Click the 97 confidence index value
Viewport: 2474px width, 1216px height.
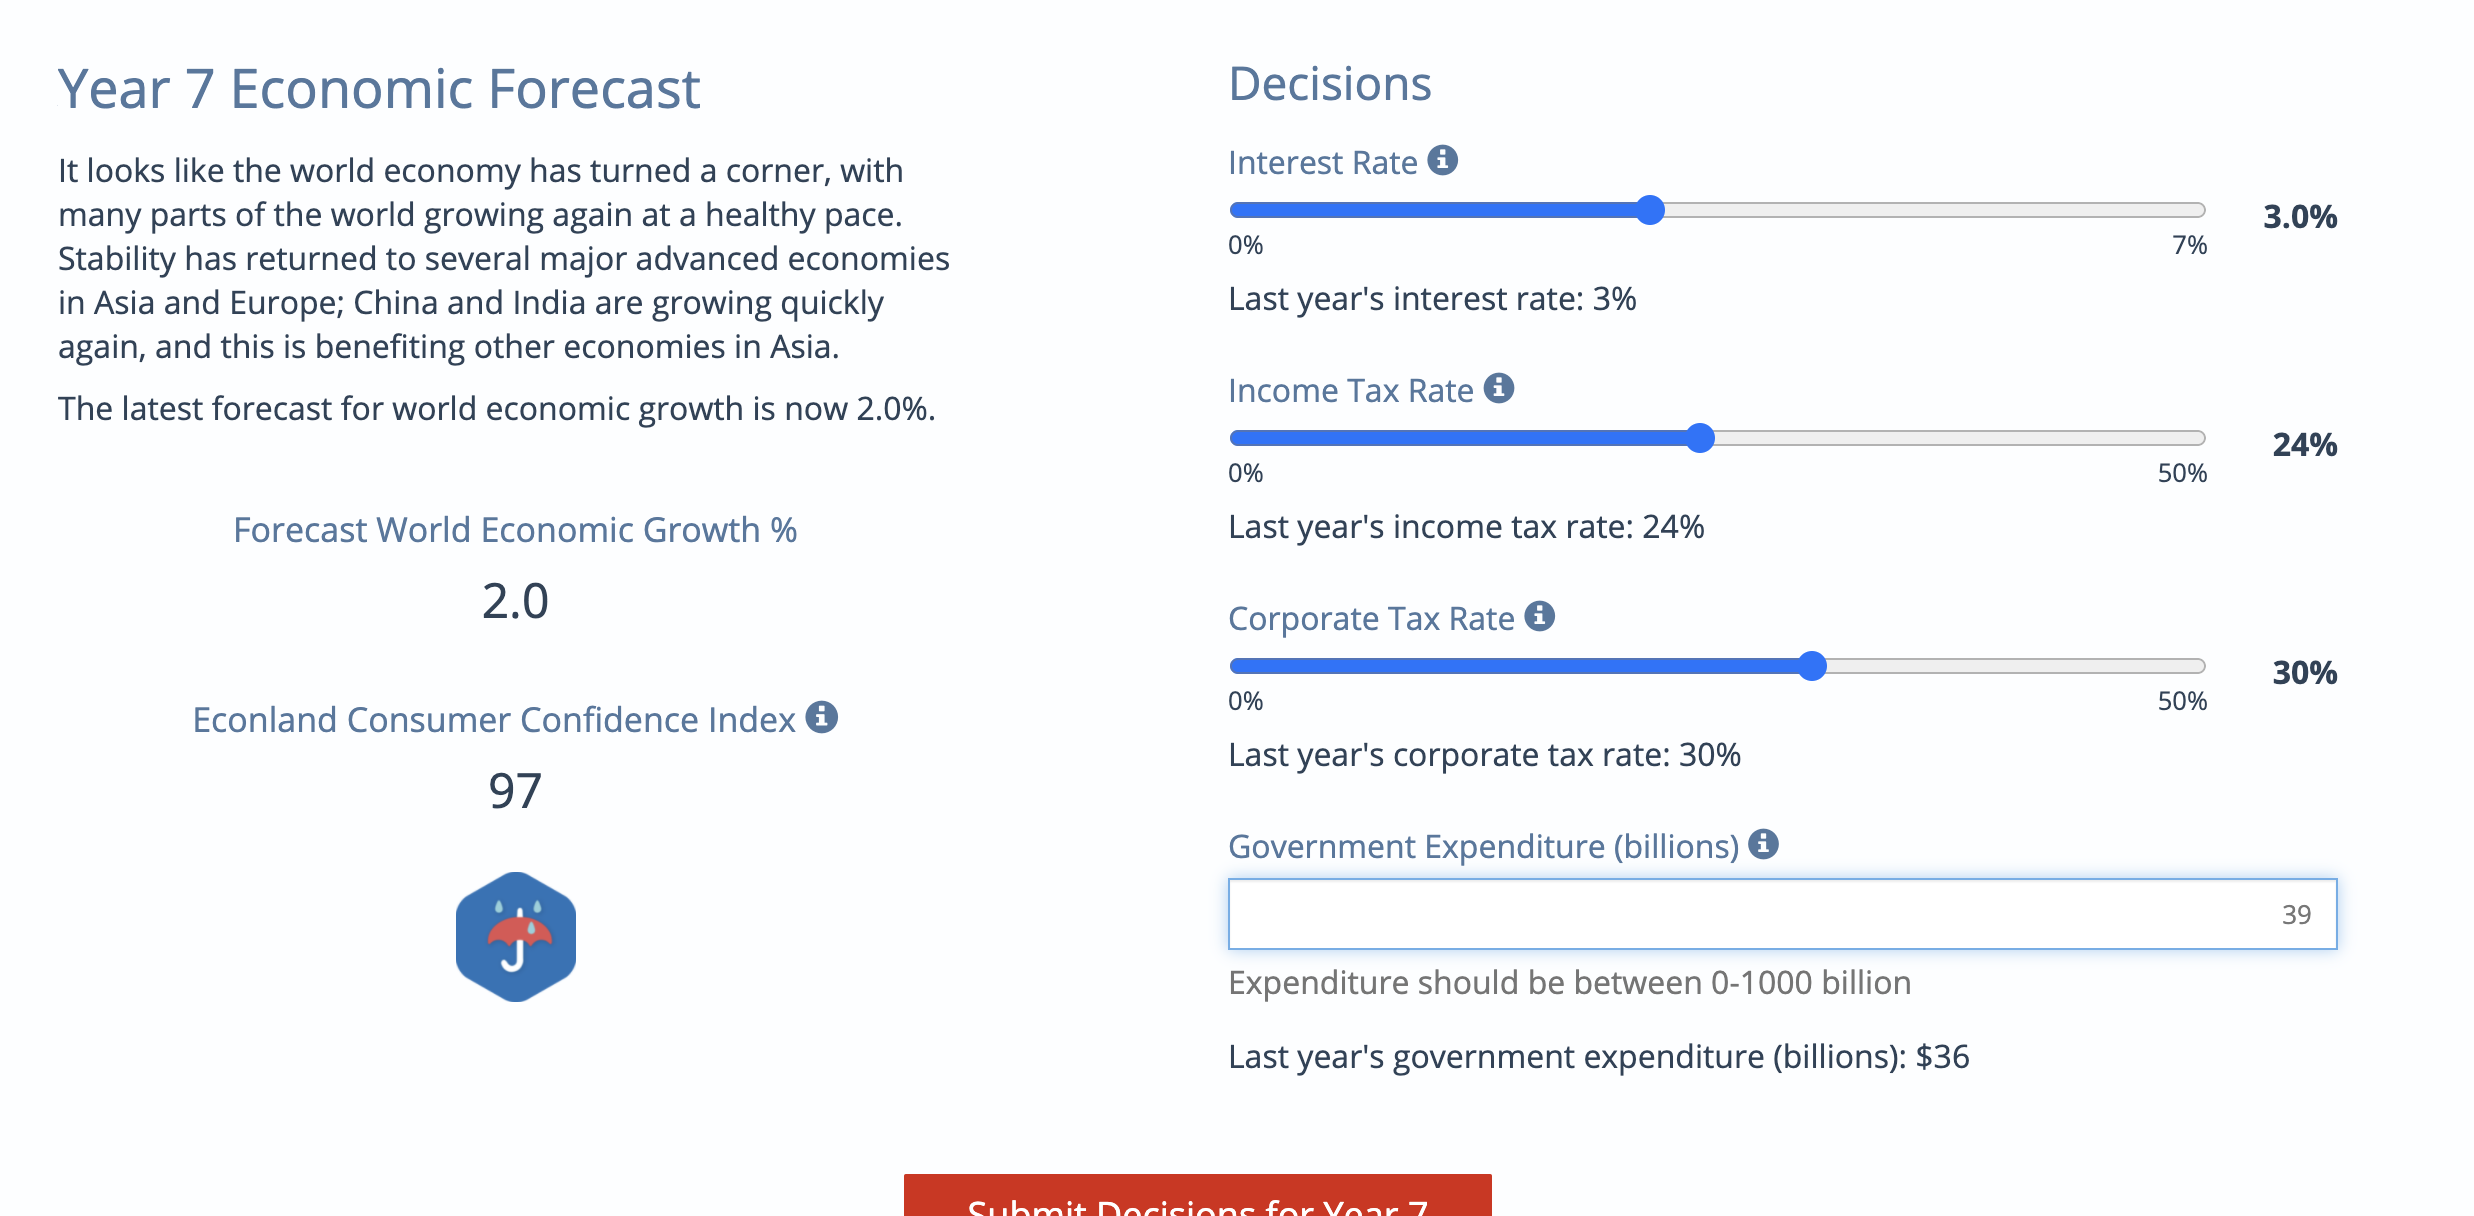515,790
